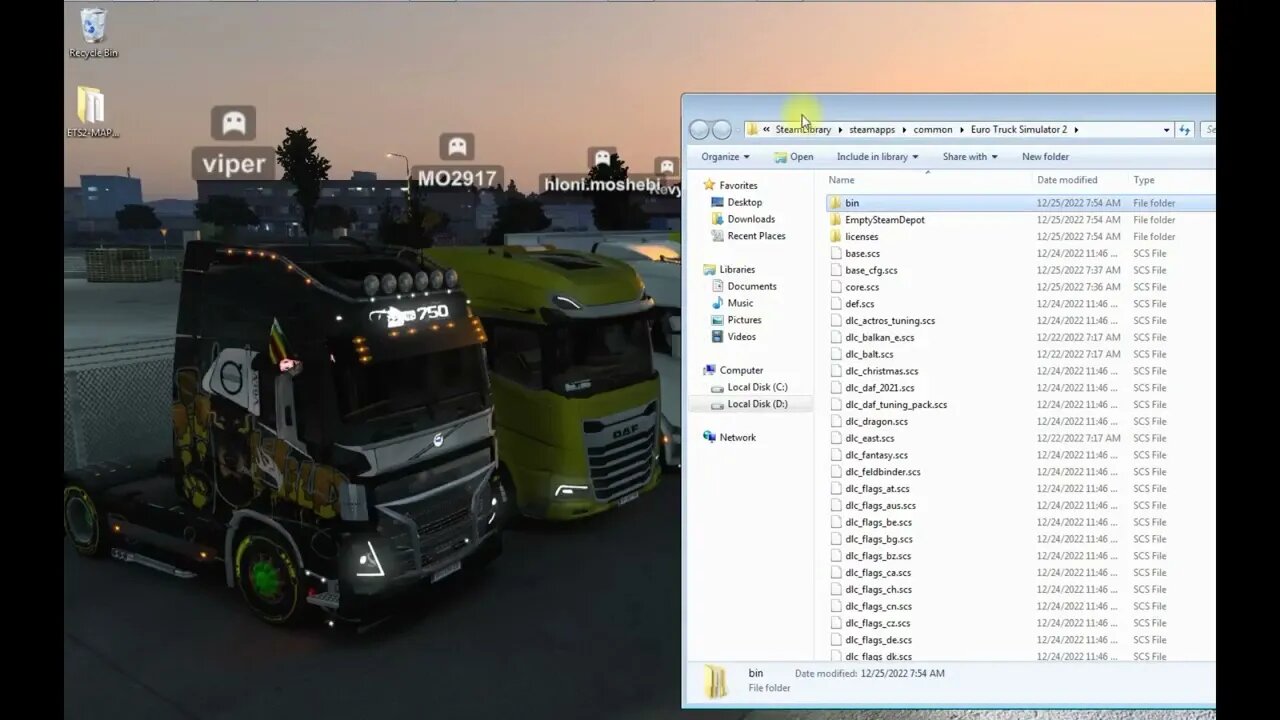This screenshot has width=1280, height=720.
Task: Jump to common in the address path
Action: [933, 130]
